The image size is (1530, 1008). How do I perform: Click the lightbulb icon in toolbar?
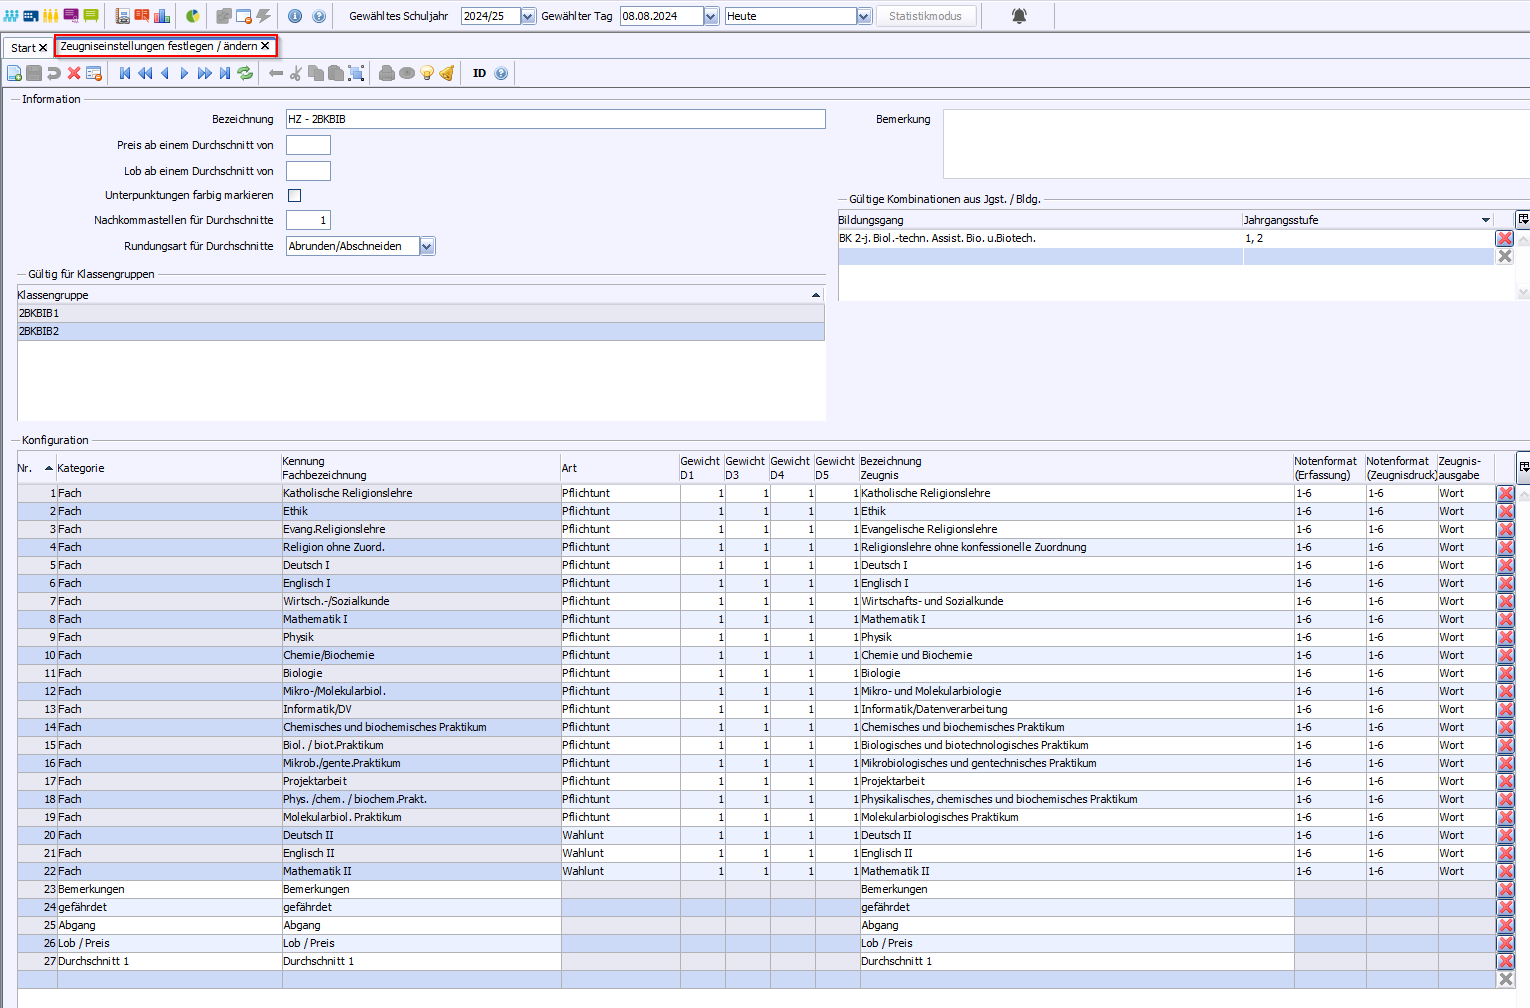427,73
